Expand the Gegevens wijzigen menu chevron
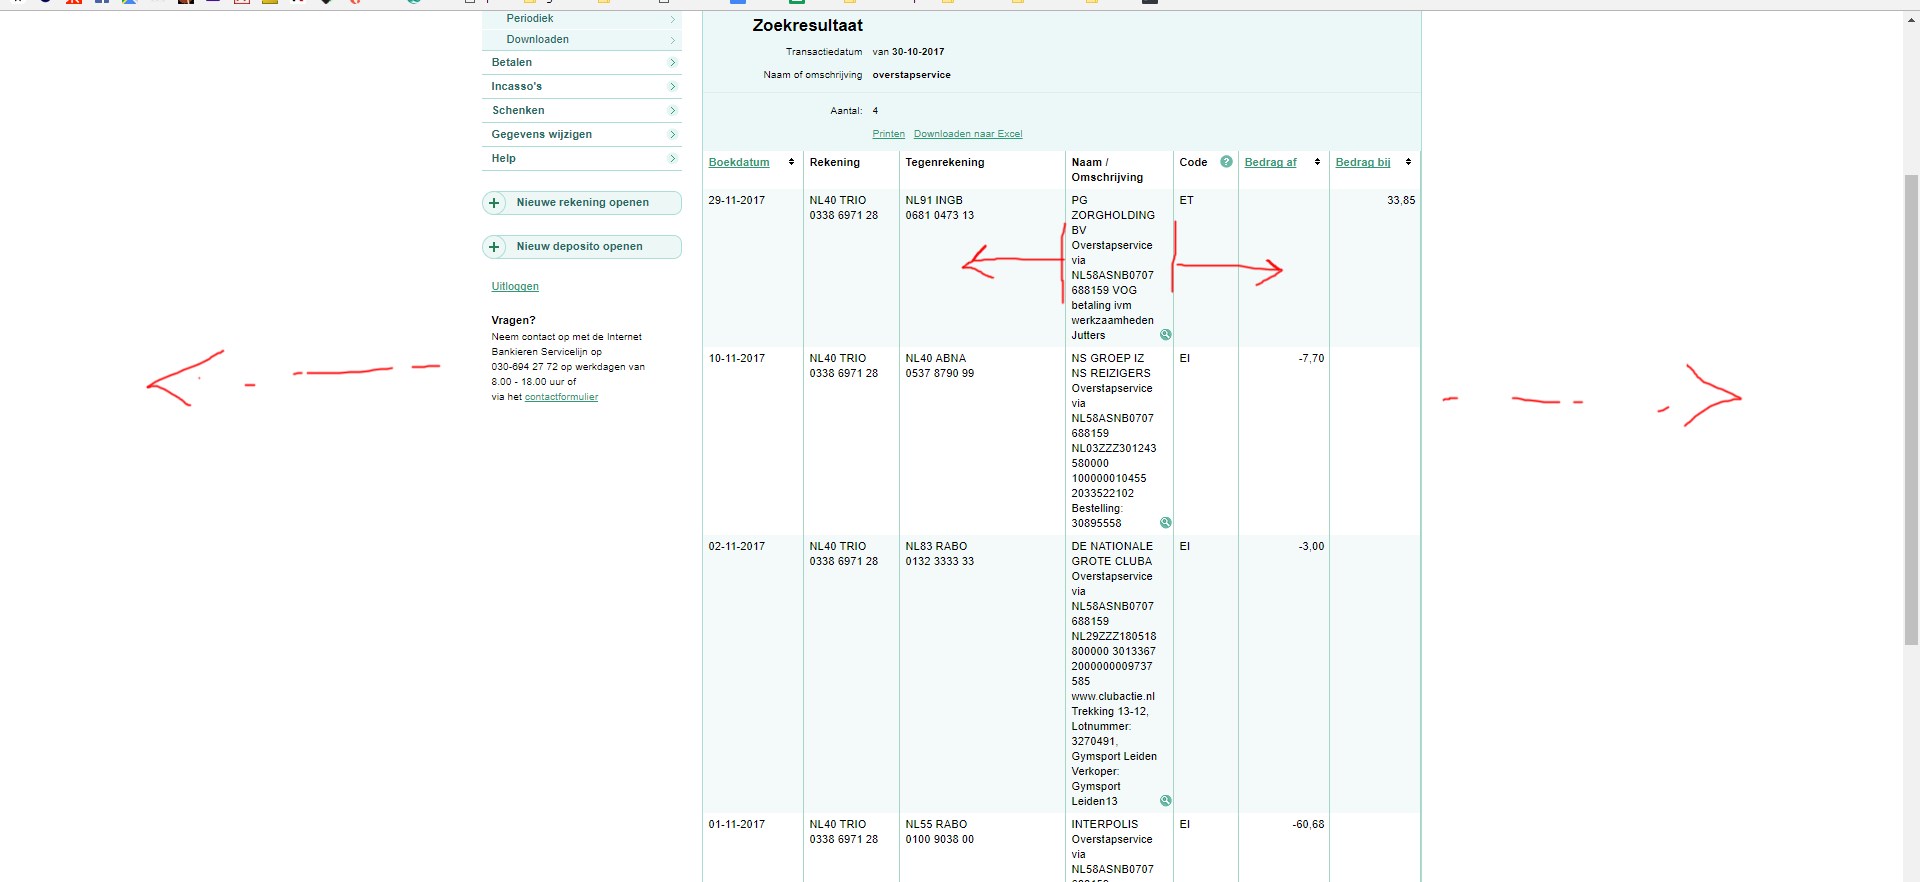The image size is (1920, 882). (x=672, y=135)
